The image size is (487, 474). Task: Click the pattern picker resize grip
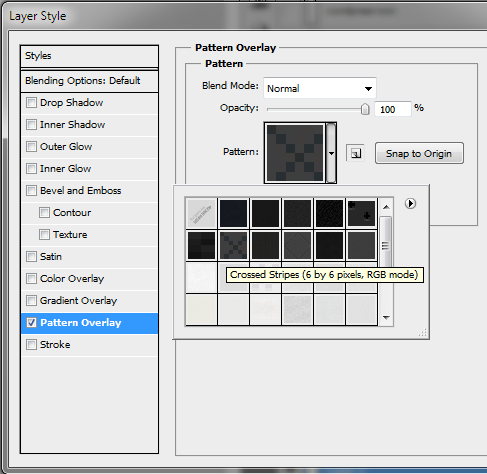click(x=422, y=333)
